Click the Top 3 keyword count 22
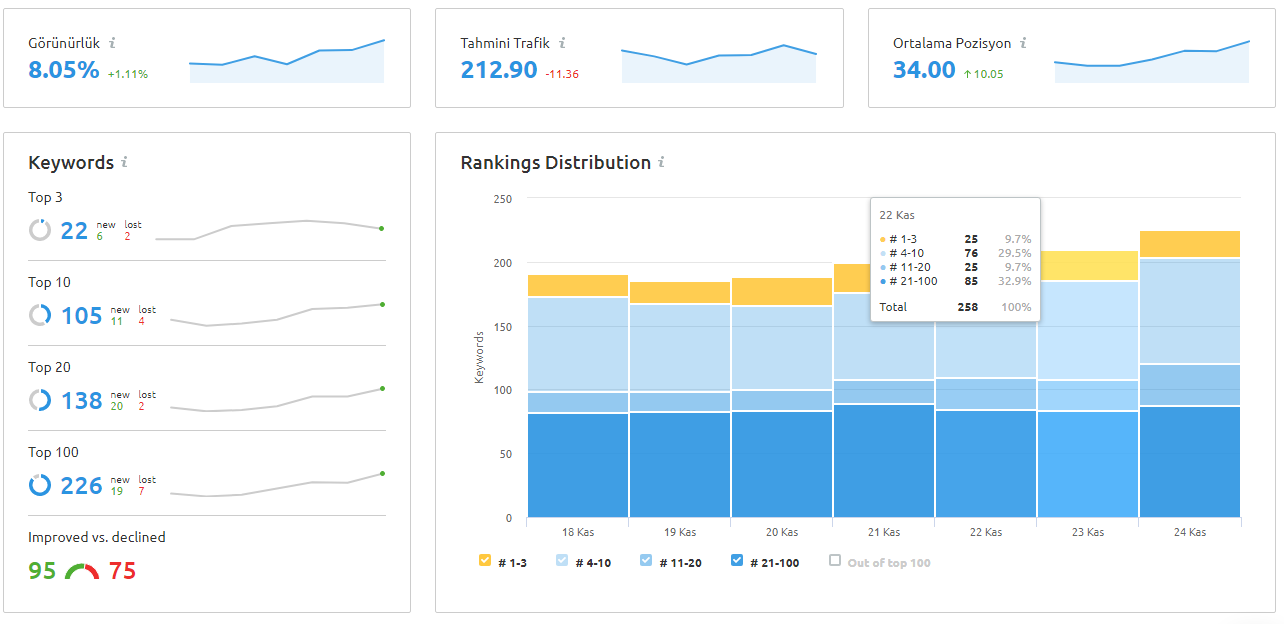Screen dimensions: 1284x624 [74, 231]
